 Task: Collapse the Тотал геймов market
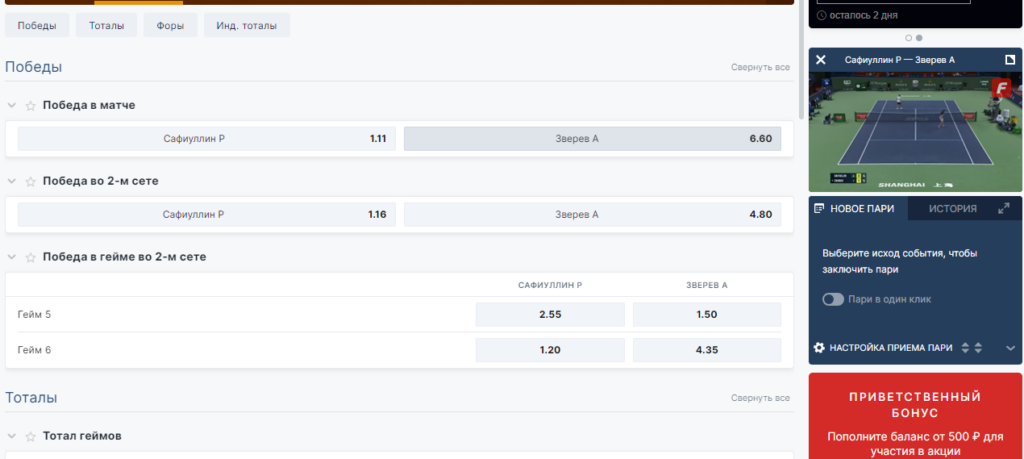click(x=12, y=436)
